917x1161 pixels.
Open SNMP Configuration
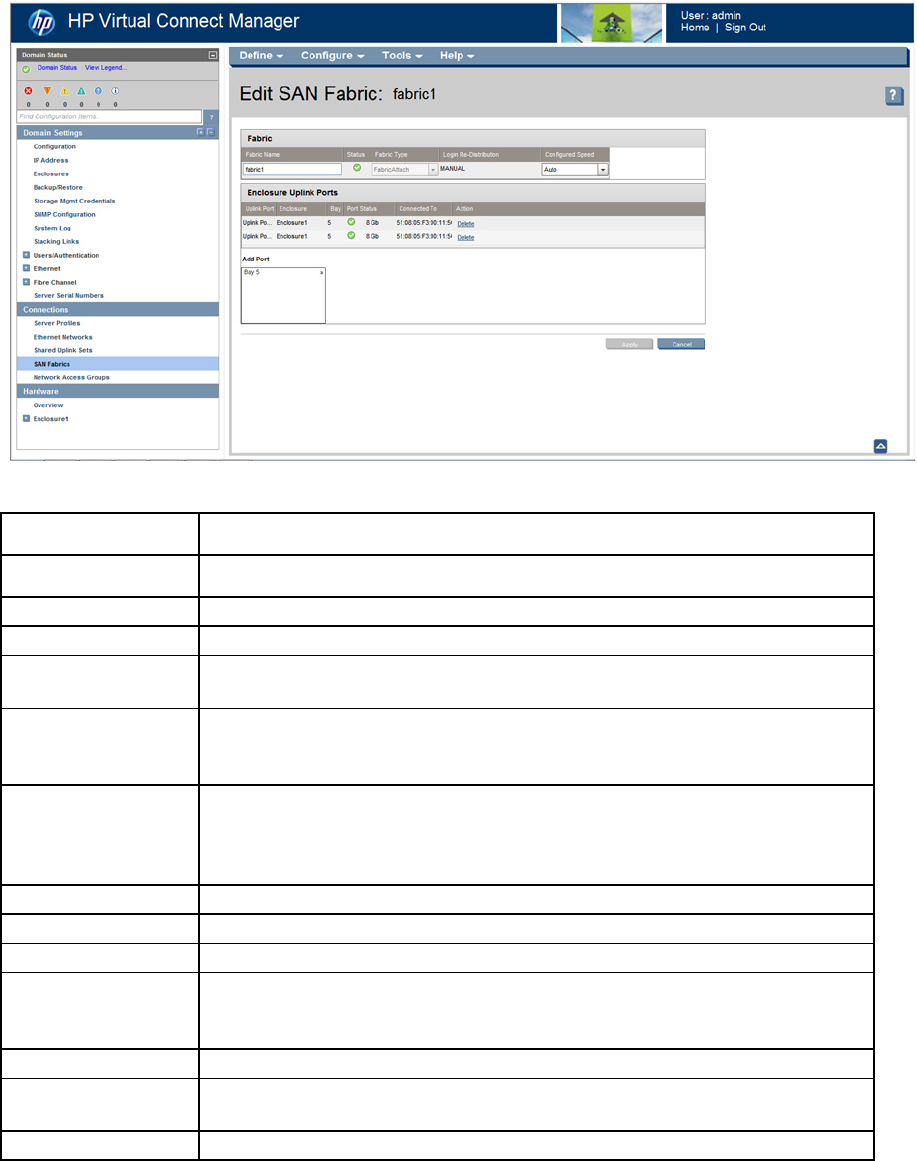pyautogui.click(x=65, y=214)
